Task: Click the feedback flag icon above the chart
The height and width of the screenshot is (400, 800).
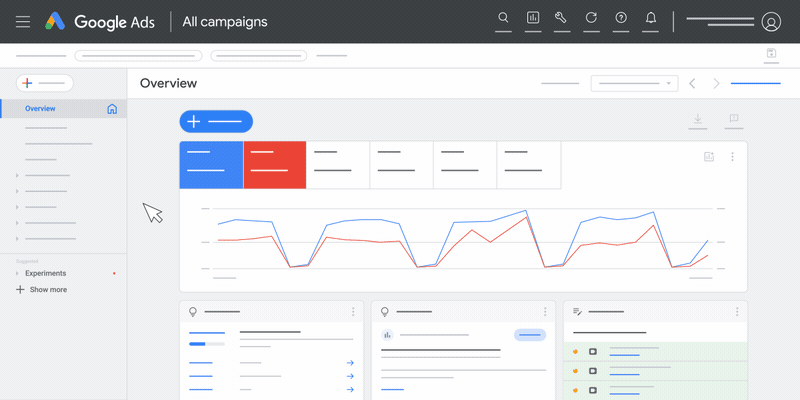Action: [734, 118]
